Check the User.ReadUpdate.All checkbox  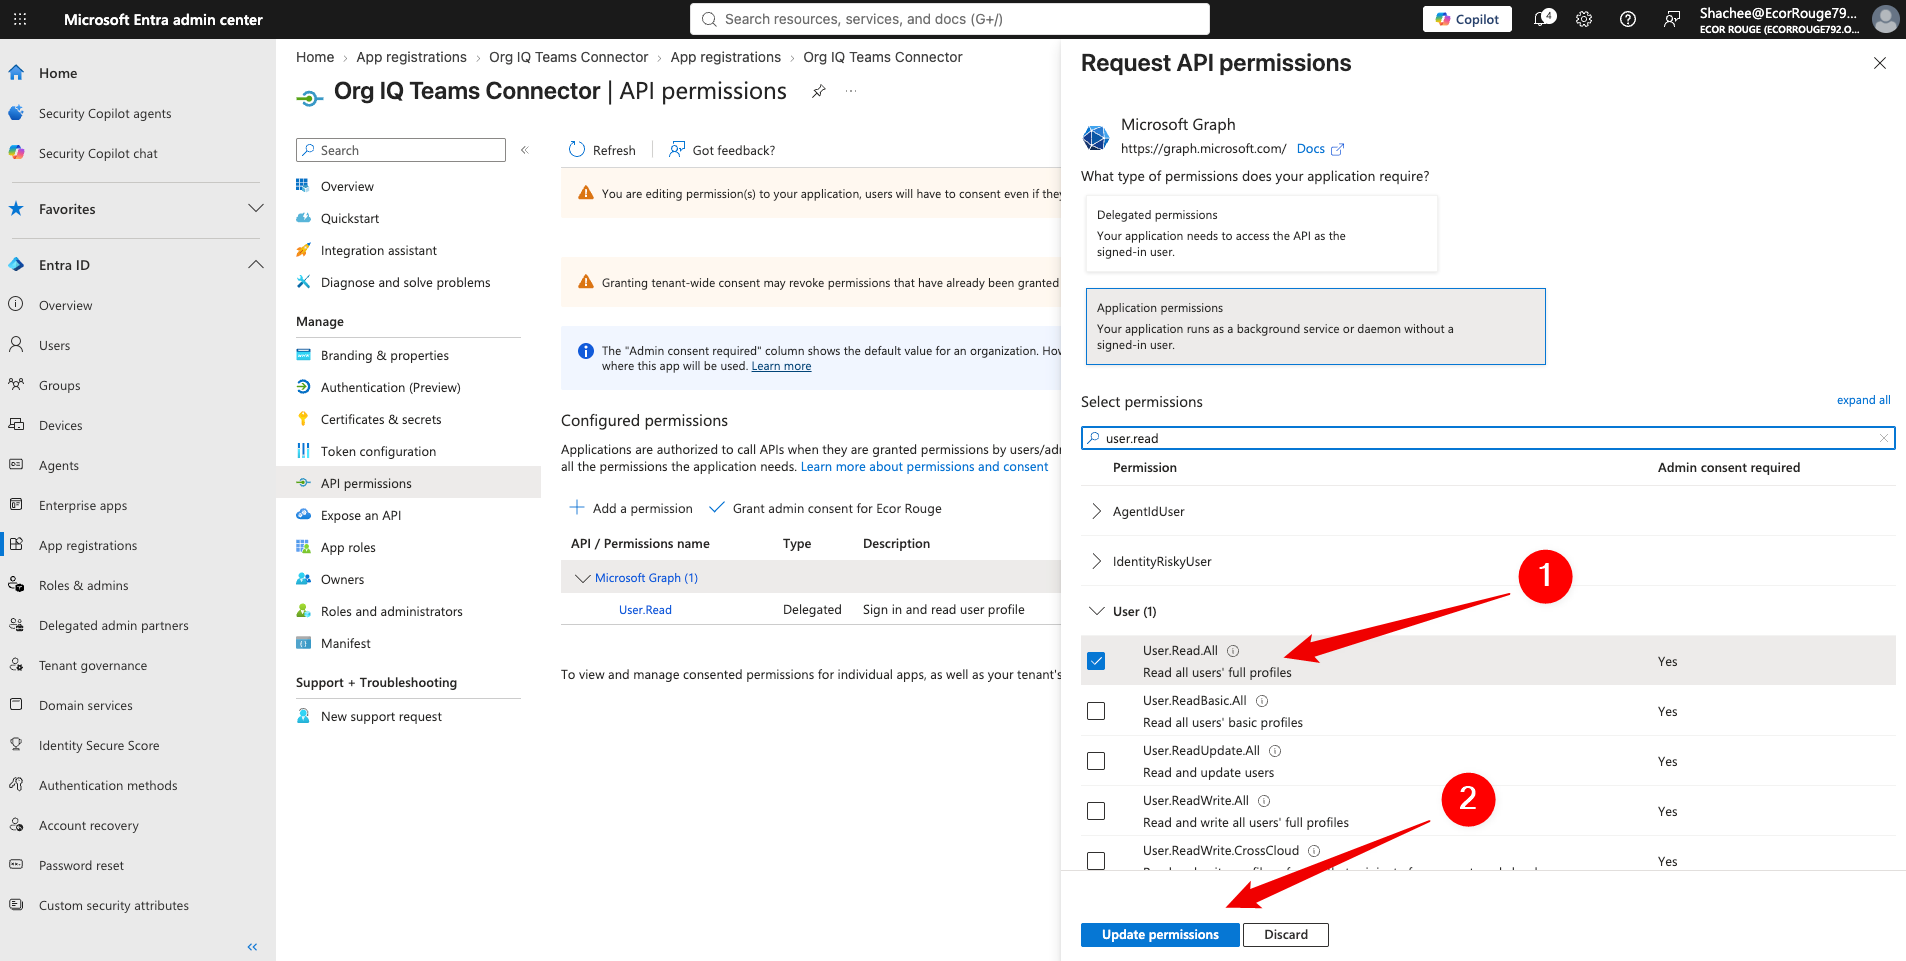pos(1096,761)
